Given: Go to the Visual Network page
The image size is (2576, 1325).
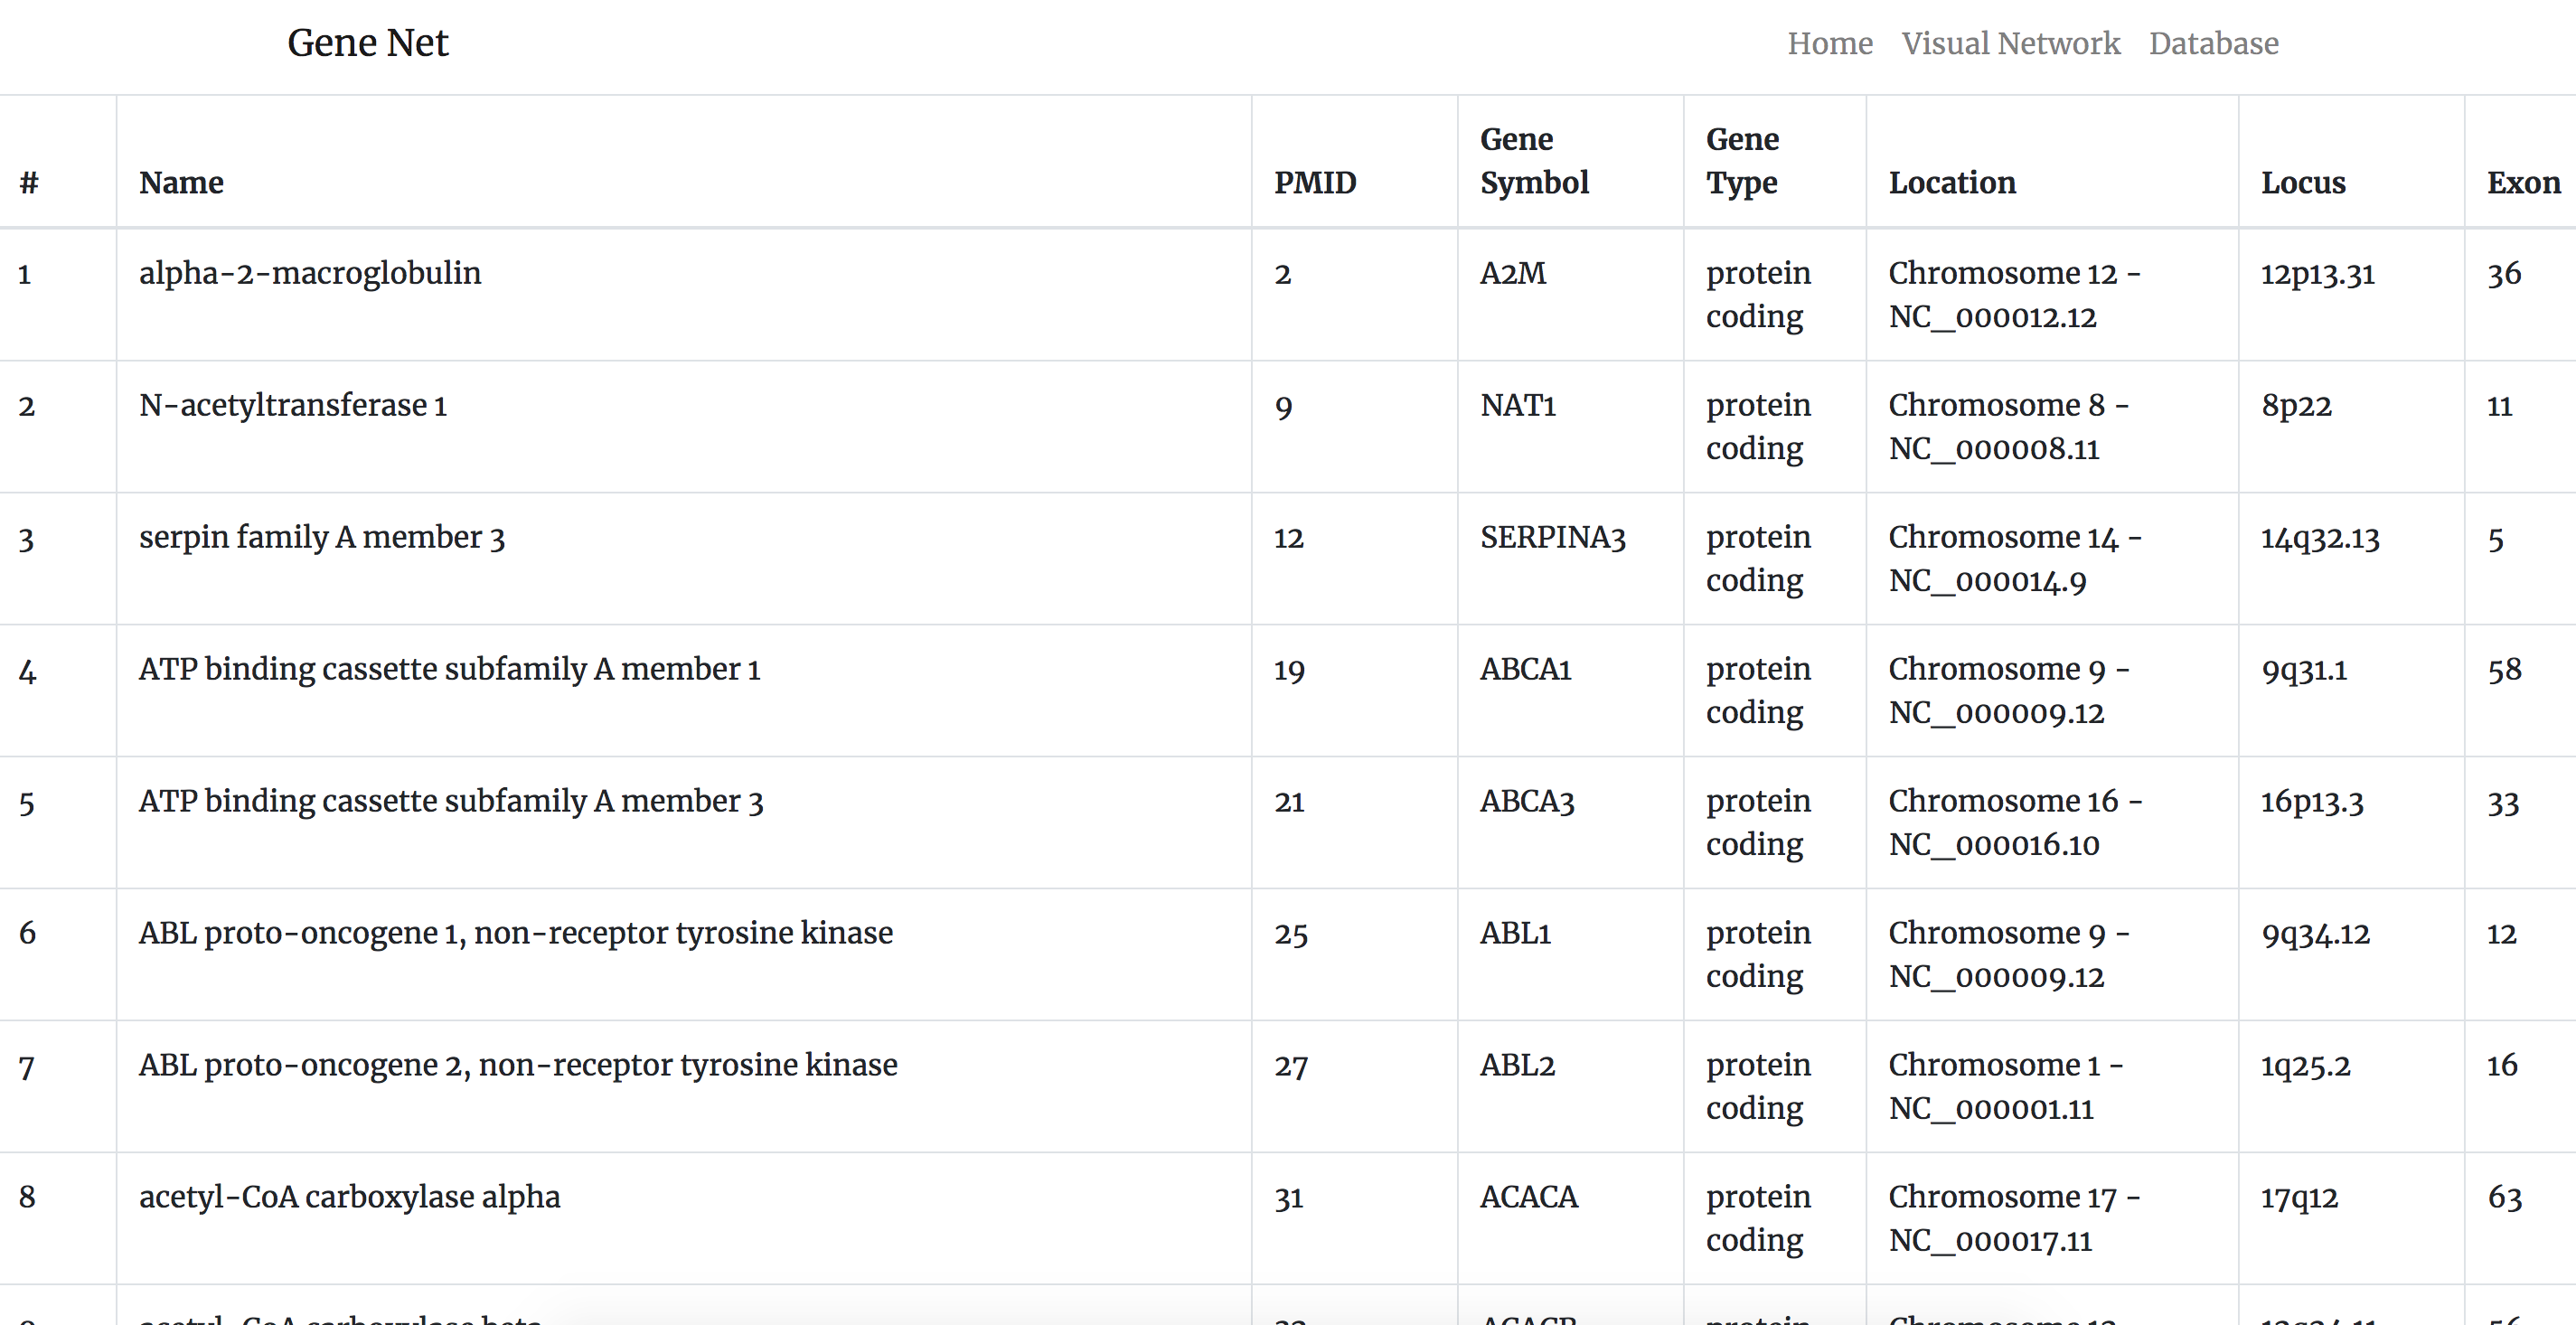Looking at the screenshot, I should pyautogui.click(x=2010, y=43).
